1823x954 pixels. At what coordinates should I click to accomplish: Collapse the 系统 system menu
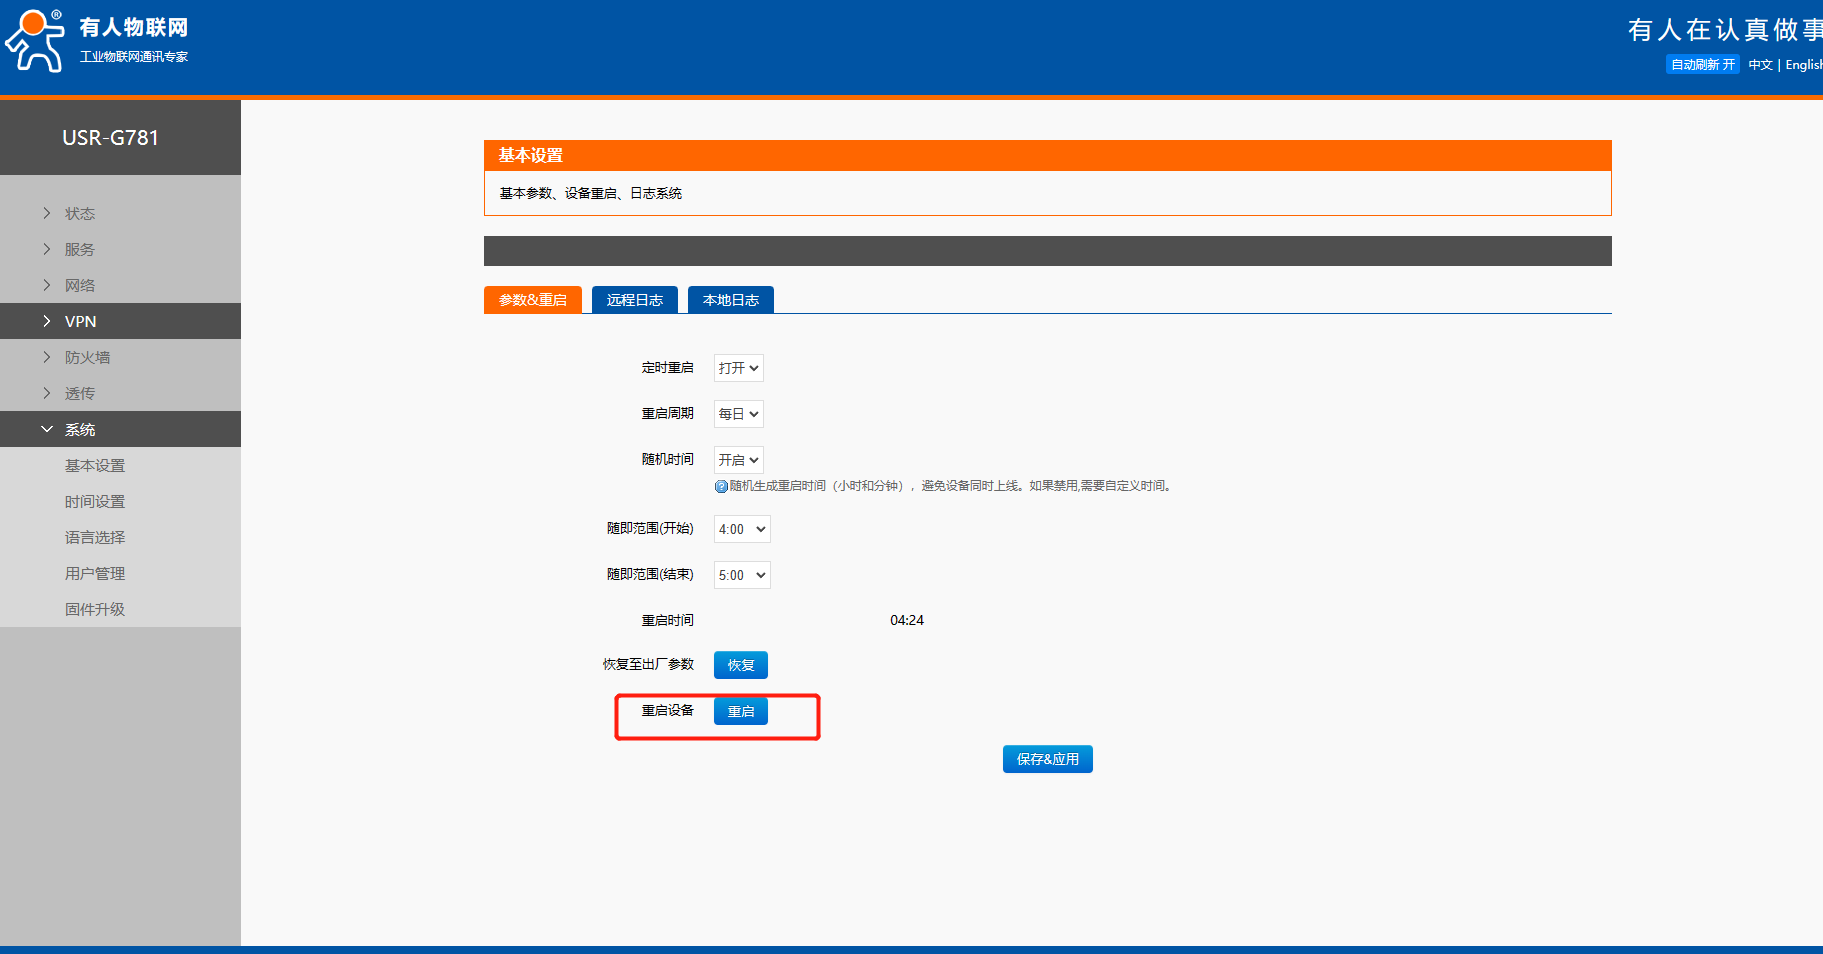coord(80,429)
